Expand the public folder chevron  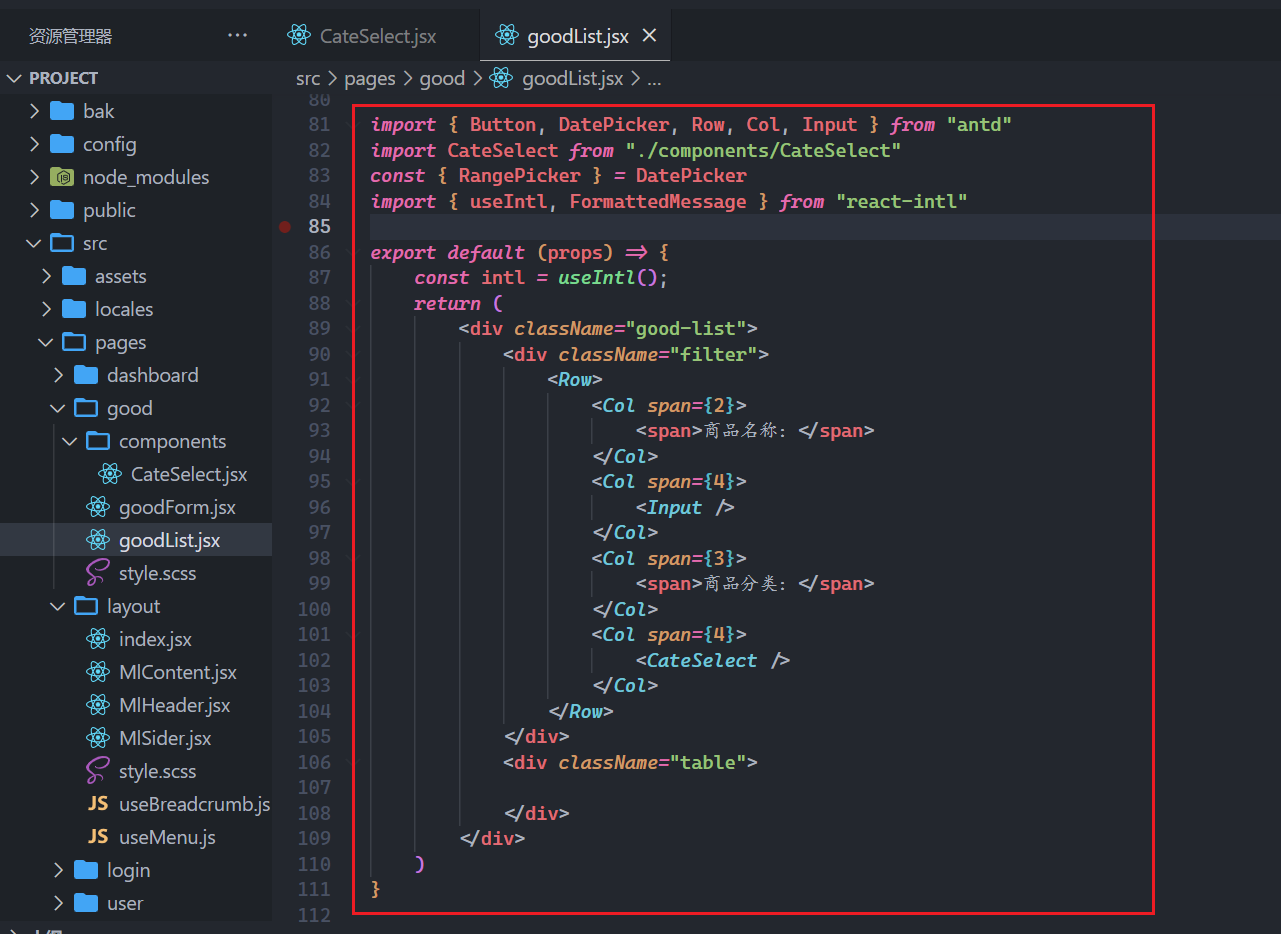coord(34,210)
